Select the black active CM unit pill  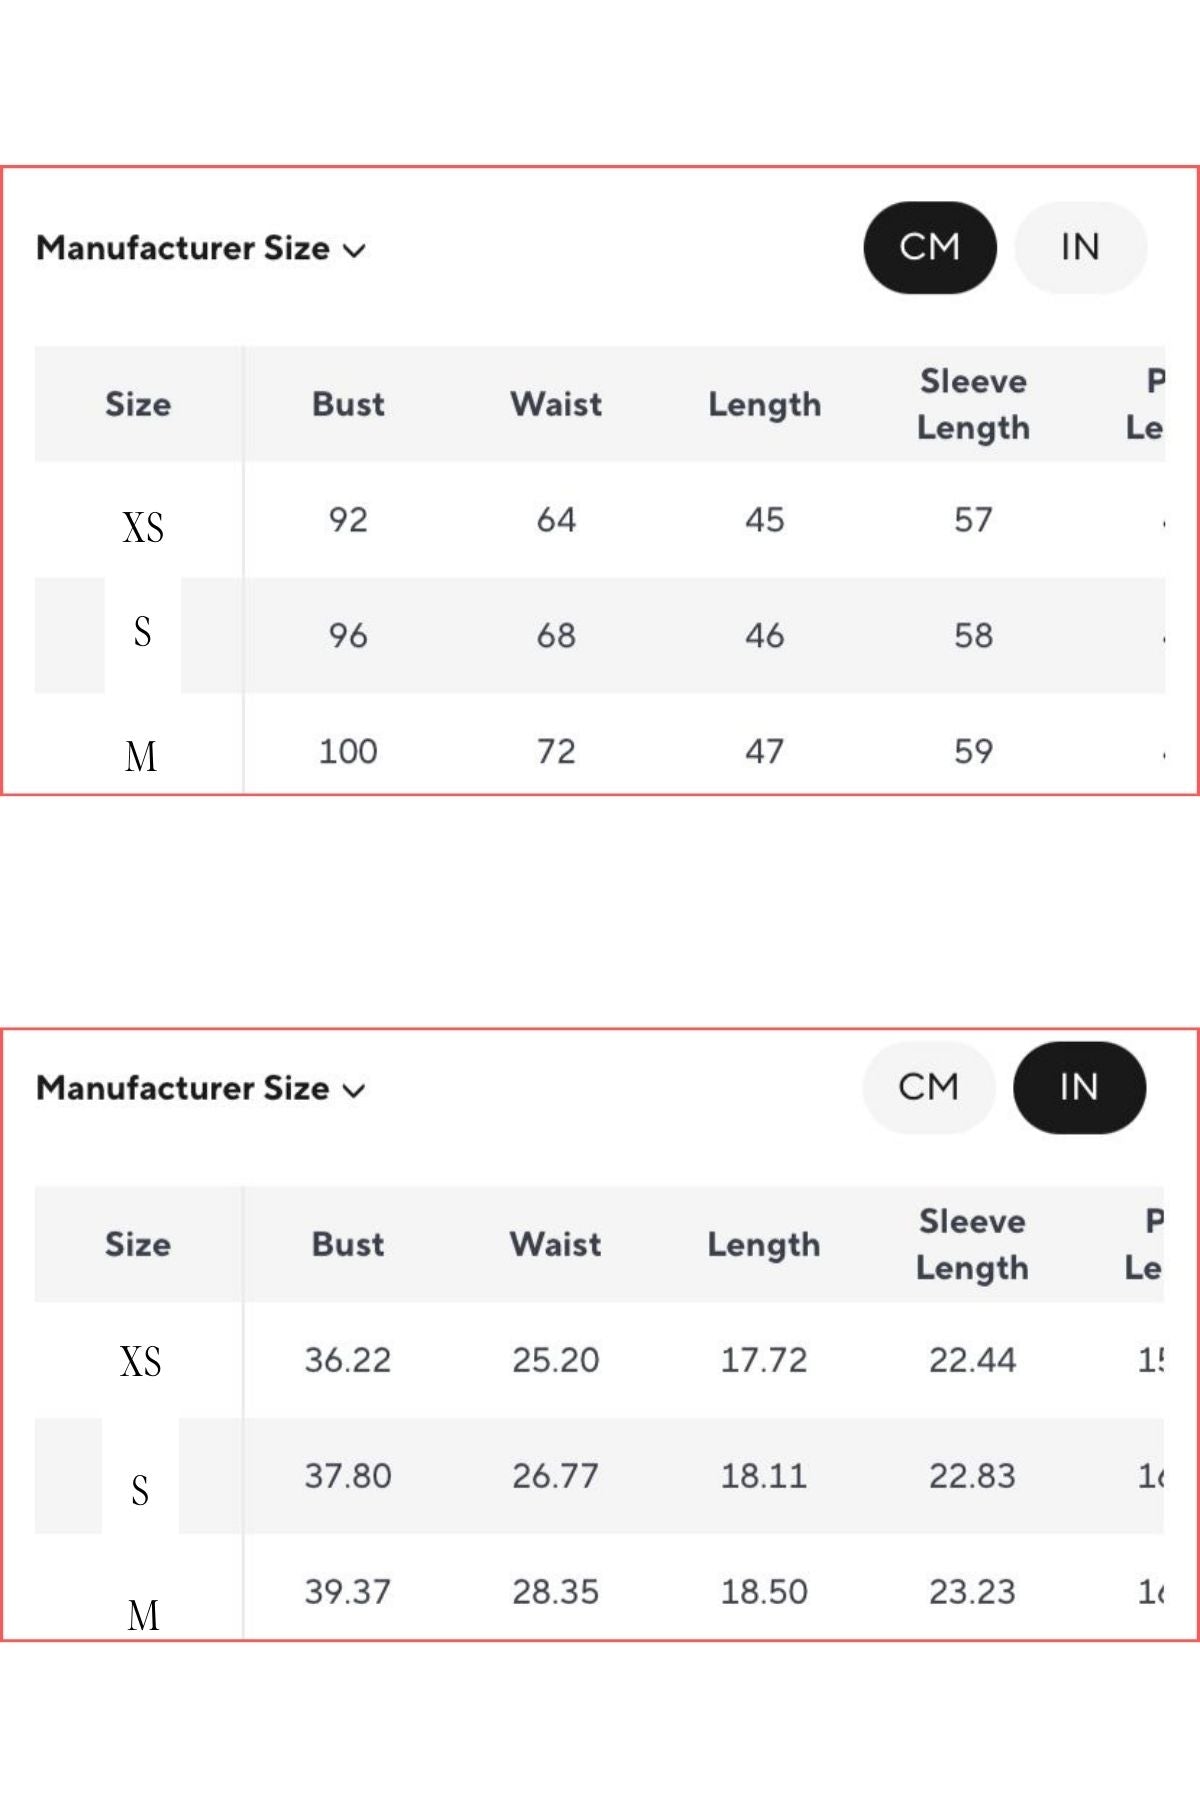point(929,247)
